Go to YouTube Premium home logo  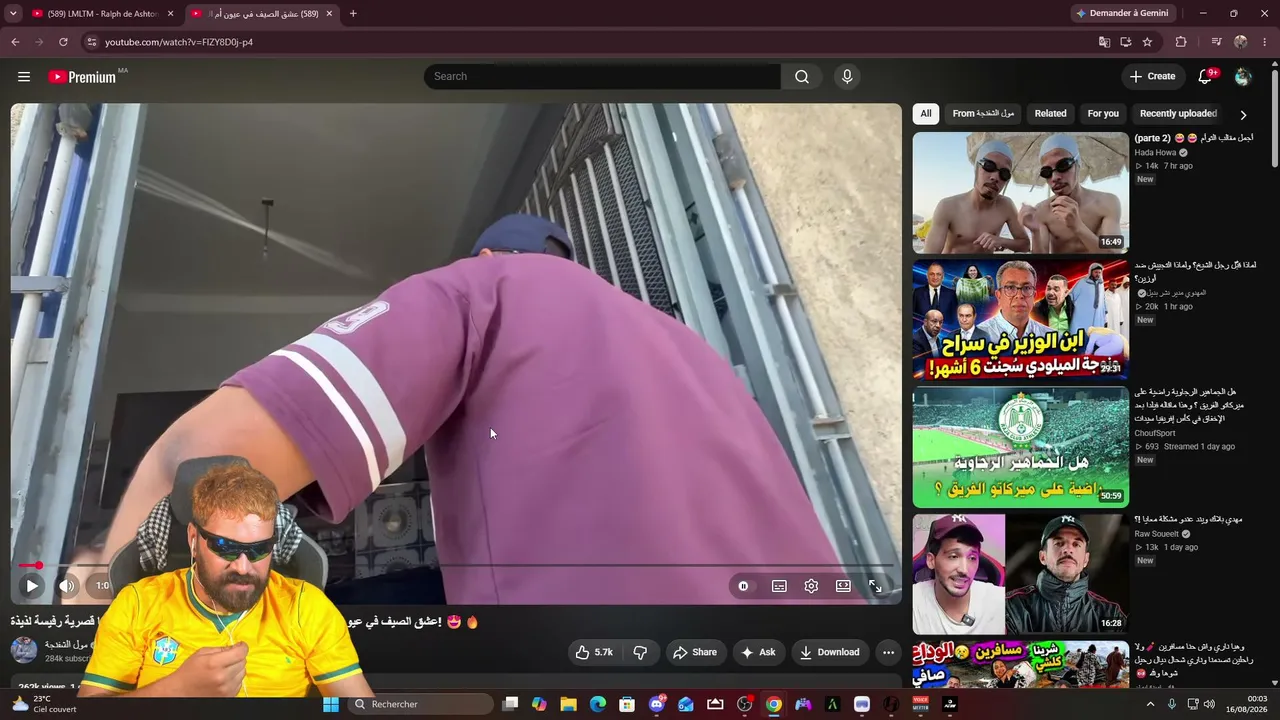click(84, 77)
